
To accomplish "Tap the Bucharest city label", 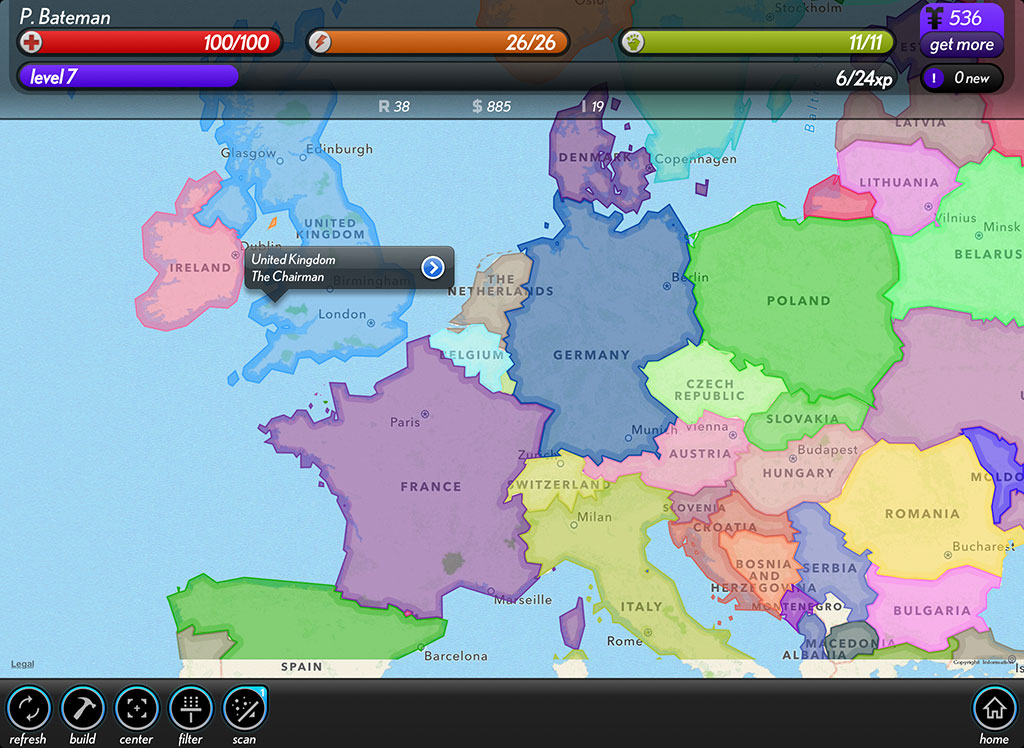I will pos(983,546).
